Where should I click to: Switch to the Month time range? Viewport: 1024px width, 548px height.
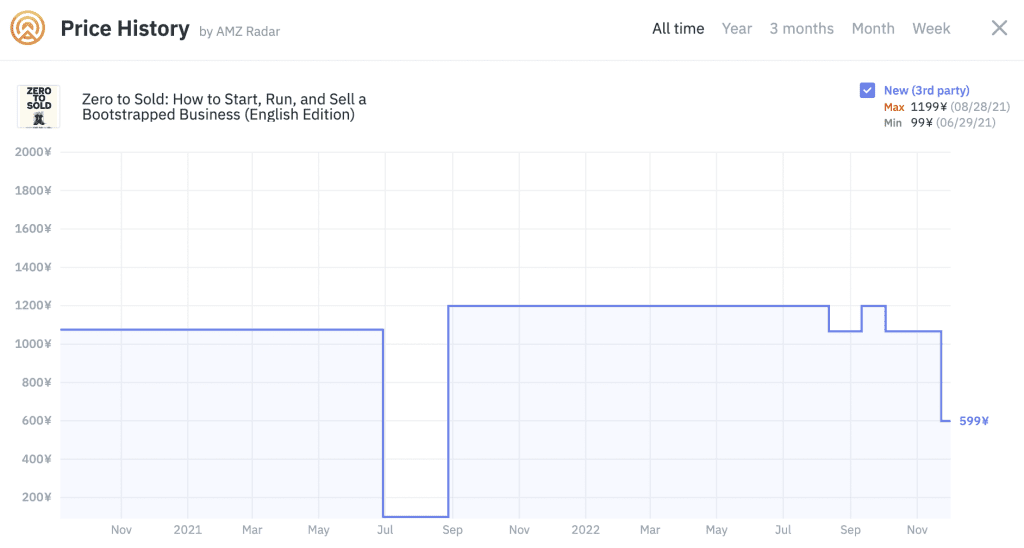[873, 29]
